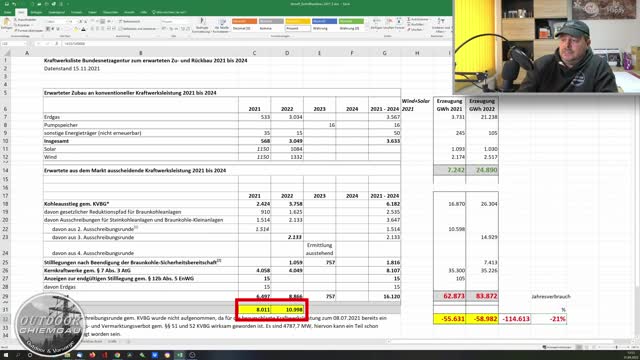Click the font color A icon
This screenshot has height=360, width=640.
click(x=83, y=29)
